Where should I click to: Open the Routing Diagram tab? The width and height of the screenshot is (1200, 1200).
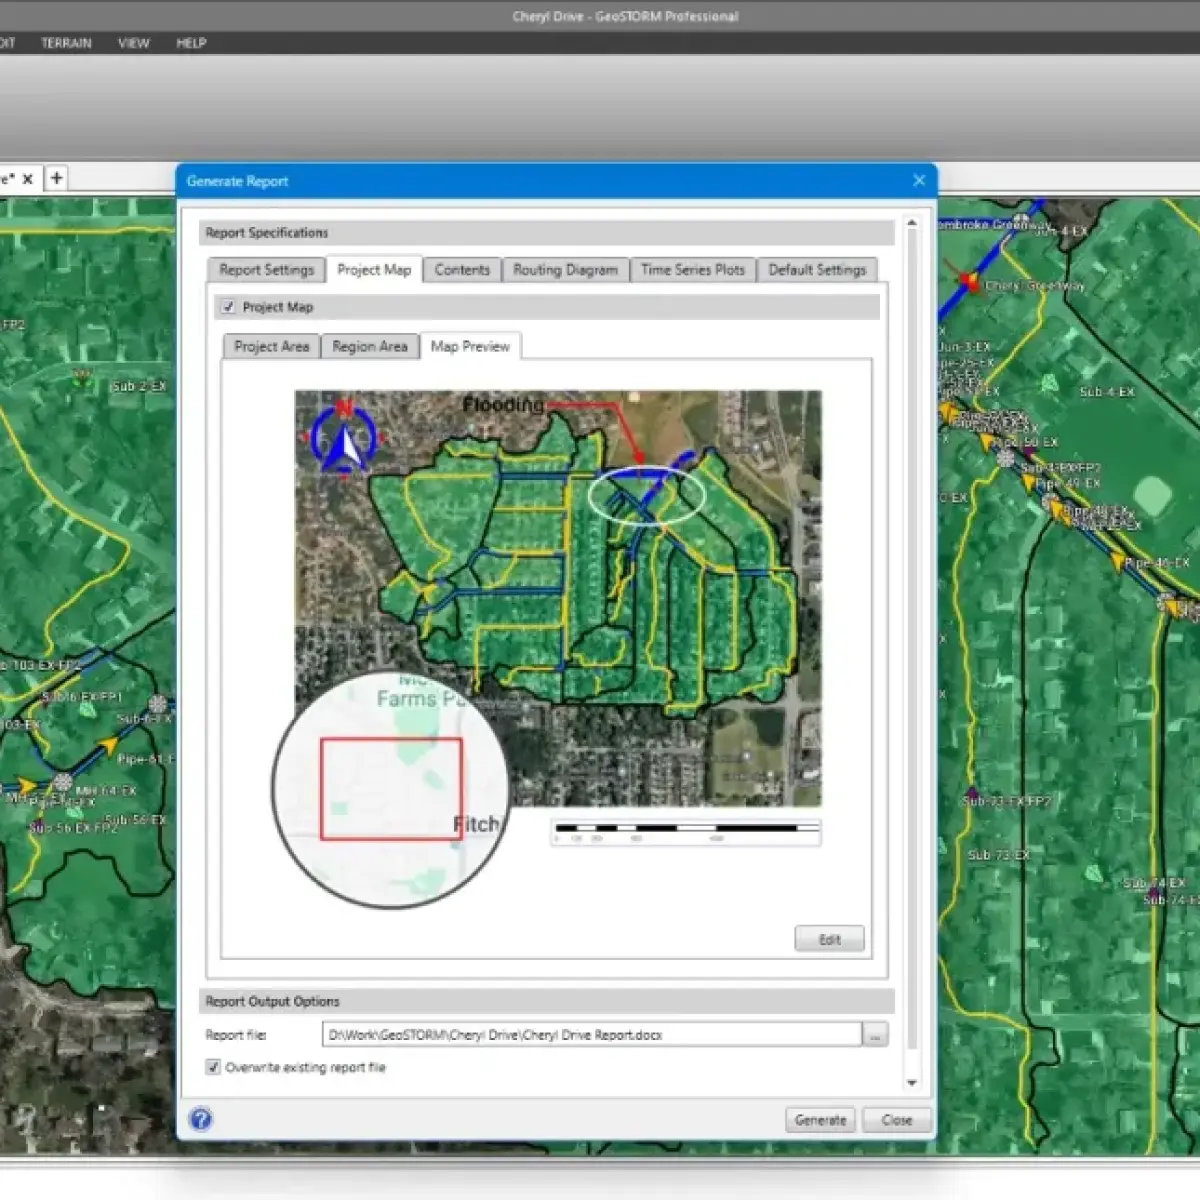[565, 270]
